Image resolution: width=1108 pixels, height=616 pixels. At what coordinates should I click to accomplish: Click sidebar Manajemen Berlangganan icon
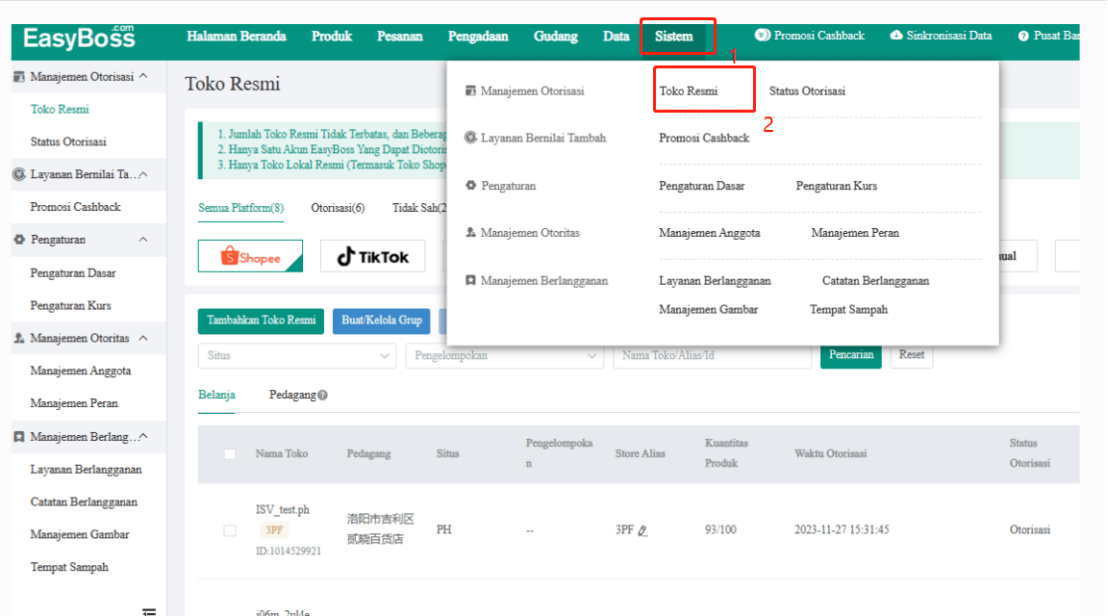pyautogui.click(x=19, y=437)
